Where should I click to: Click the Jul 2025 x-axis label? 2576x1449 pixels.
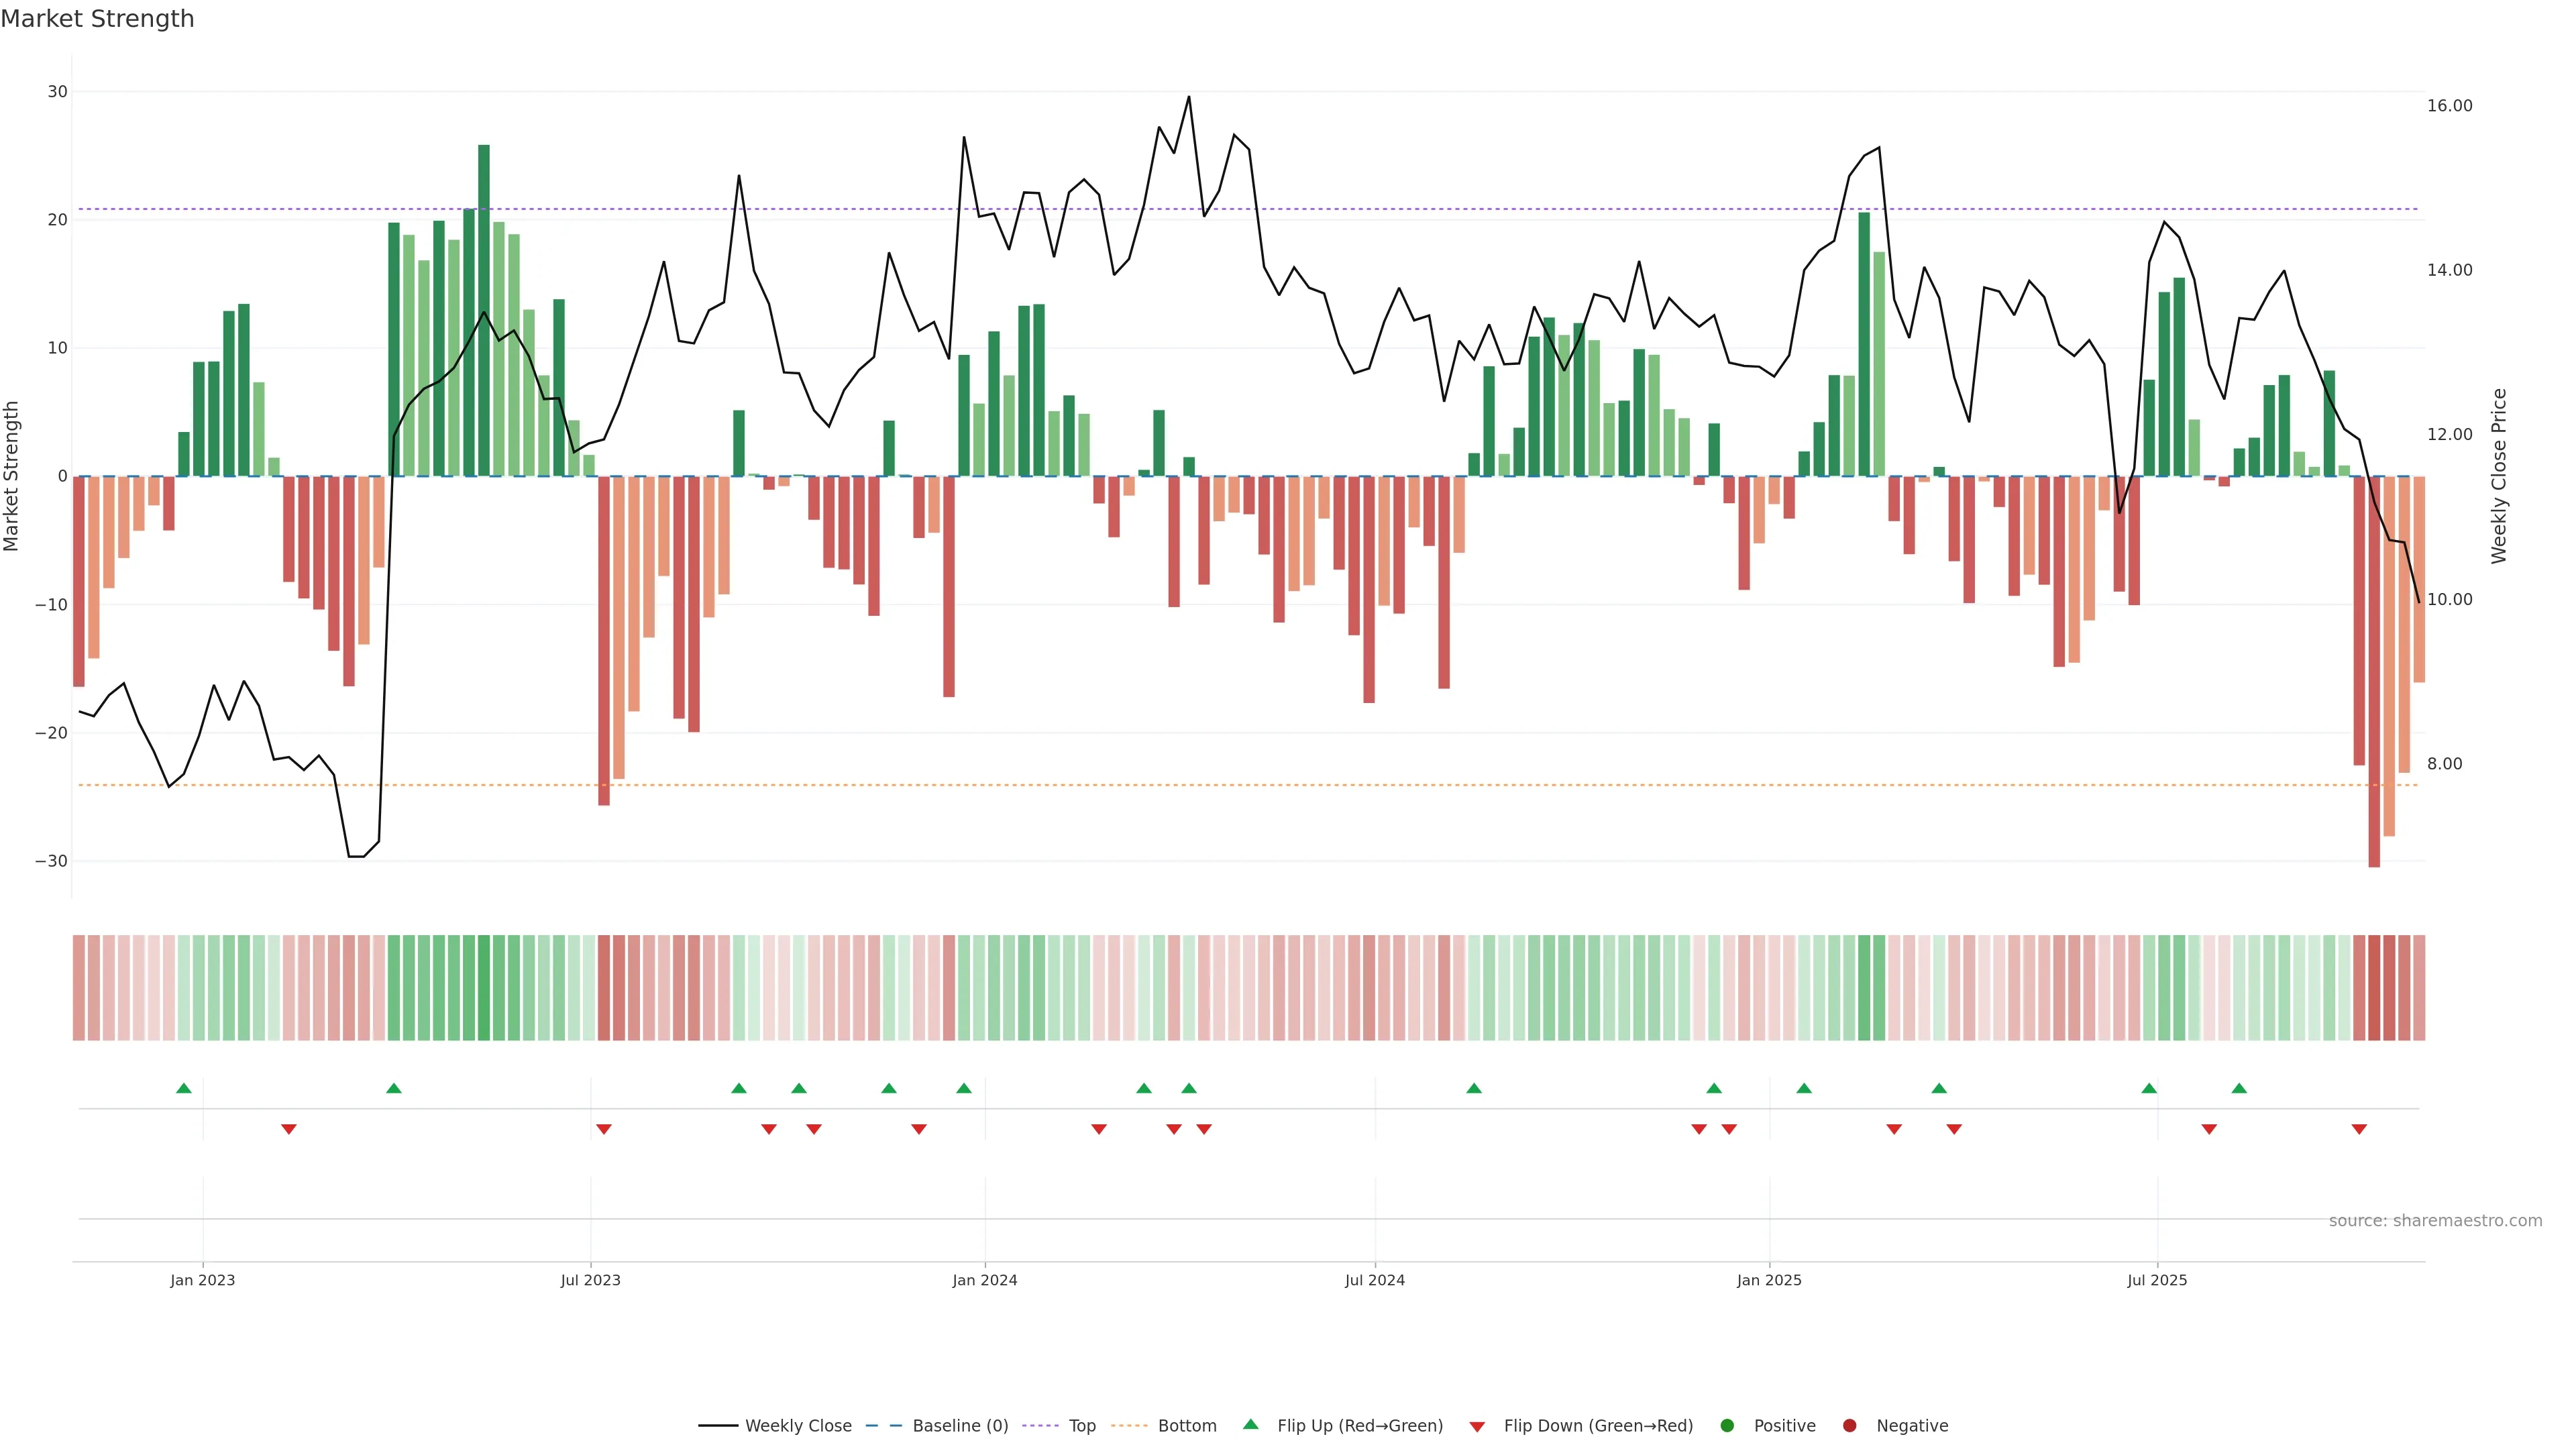[x=2156, y=1280]
